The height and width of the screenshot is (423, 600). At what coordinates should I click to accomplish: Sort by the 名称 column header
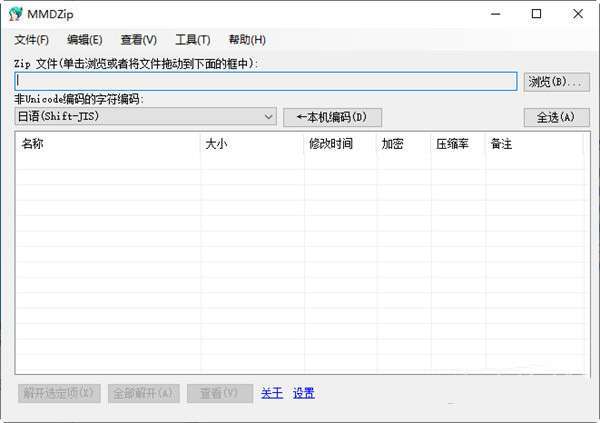tap(108, 144)
